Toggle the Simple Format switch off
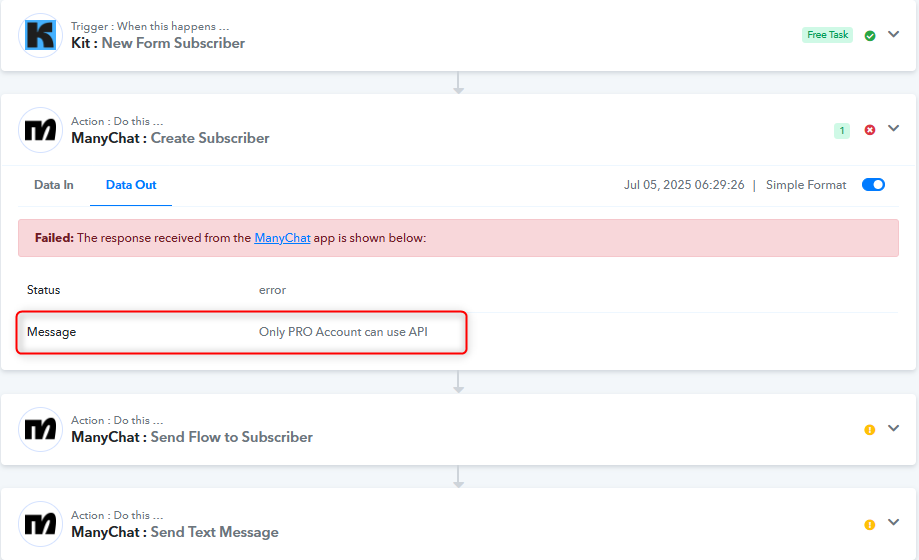The width and height of the screenshot is (919, 560). coord(873,185)
